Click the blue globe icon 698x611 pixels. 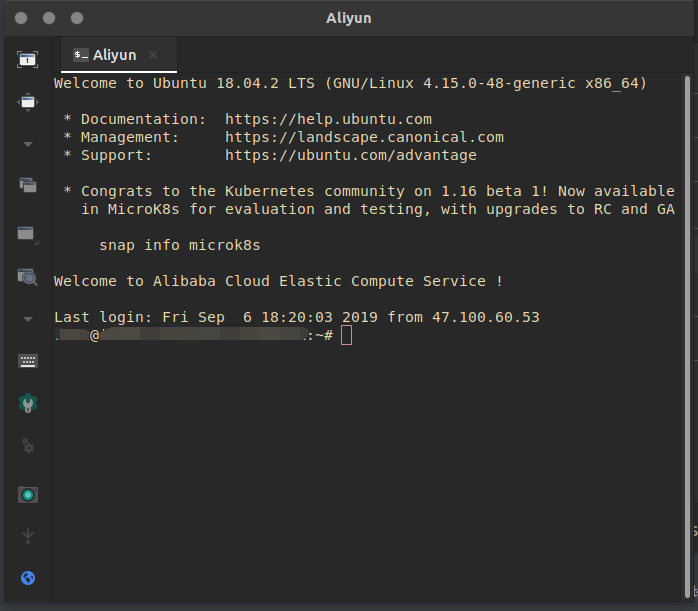click(28, 578)
